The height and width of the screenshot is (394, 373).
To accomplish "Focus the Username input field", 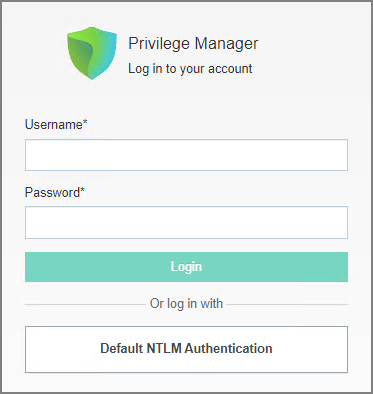I will [x=186, y=155].
